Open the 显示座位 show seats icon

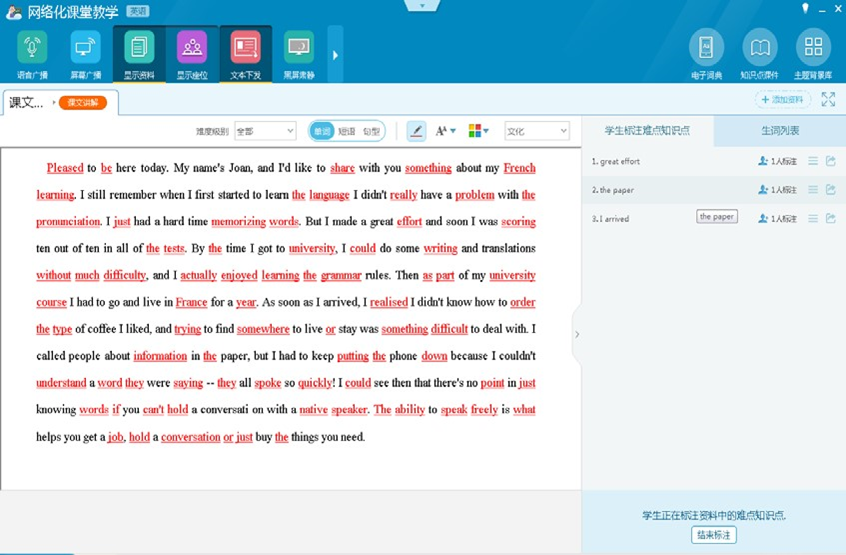point(192,48)
